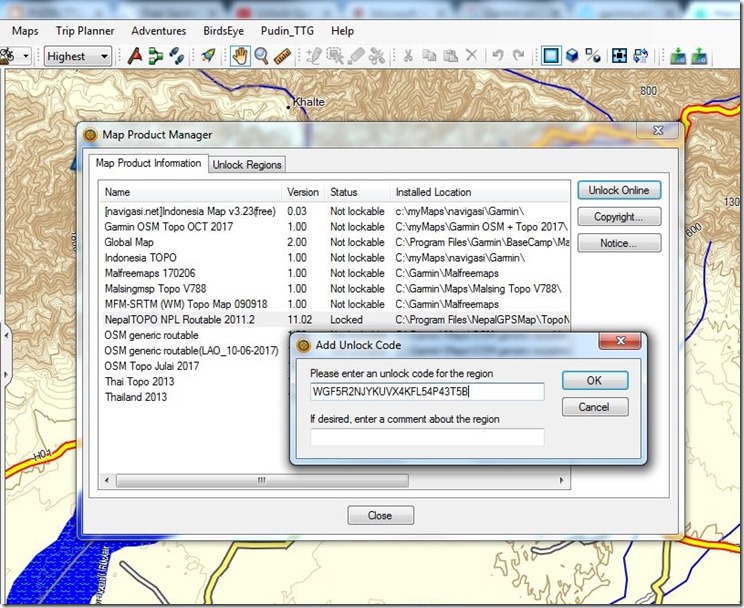The width and height of the screenshot is (744, 608).
Task: Select the Zoom magnifier tool
Action: click(x=261, y=56)
